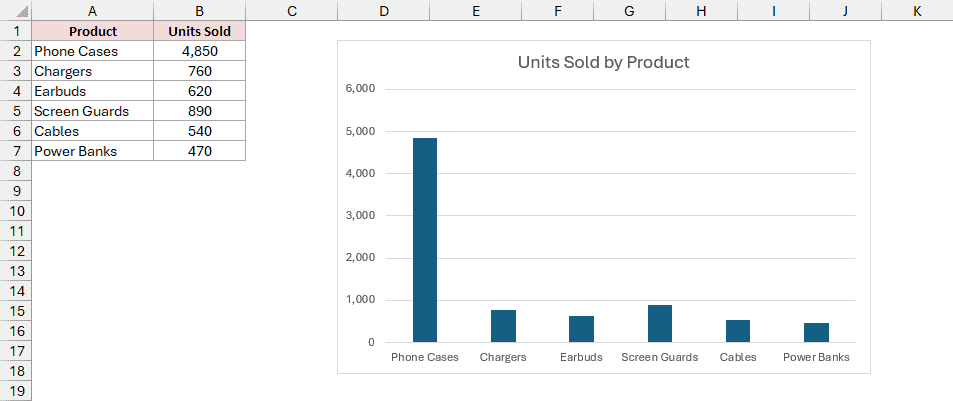The width and height of the screenshot is (953, 401).
Task: Click the Units Sold header cell
Action: pyautogui.click(x=199, y=31)
